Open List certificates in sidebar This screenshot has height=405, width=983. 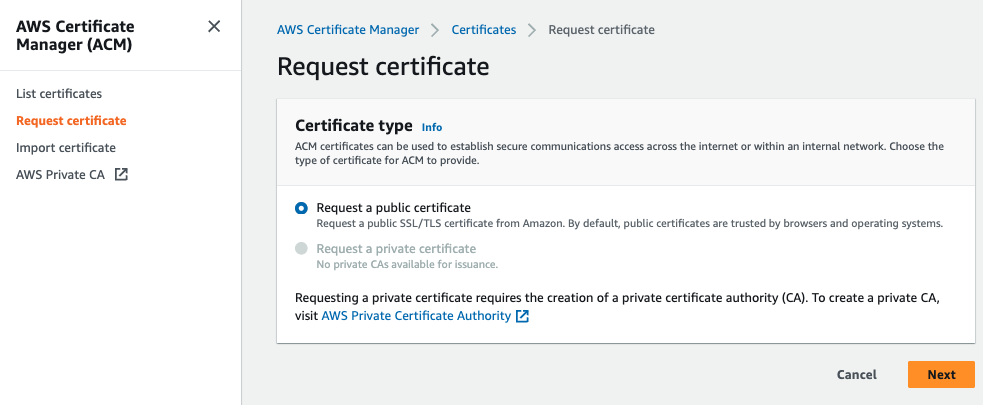point(59,94)
